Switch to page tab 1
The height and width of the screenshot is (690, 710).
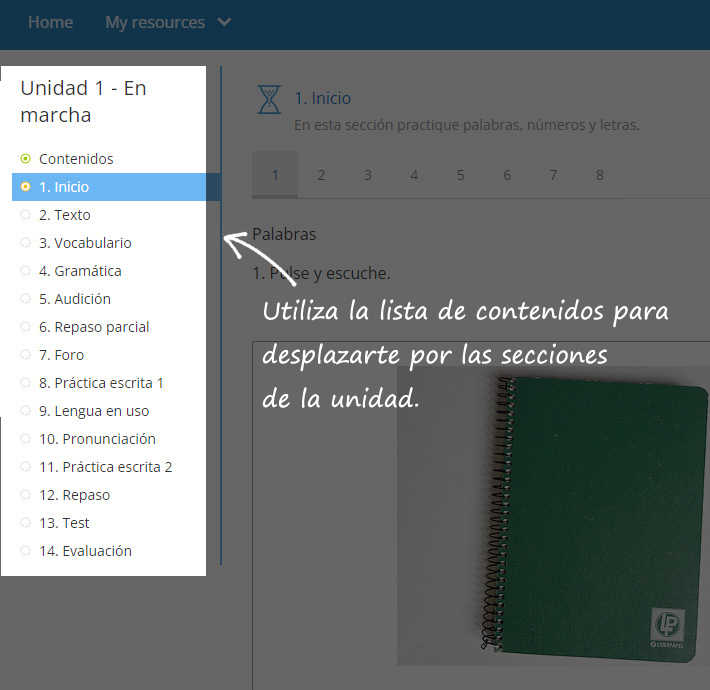[x=275, y=175]
